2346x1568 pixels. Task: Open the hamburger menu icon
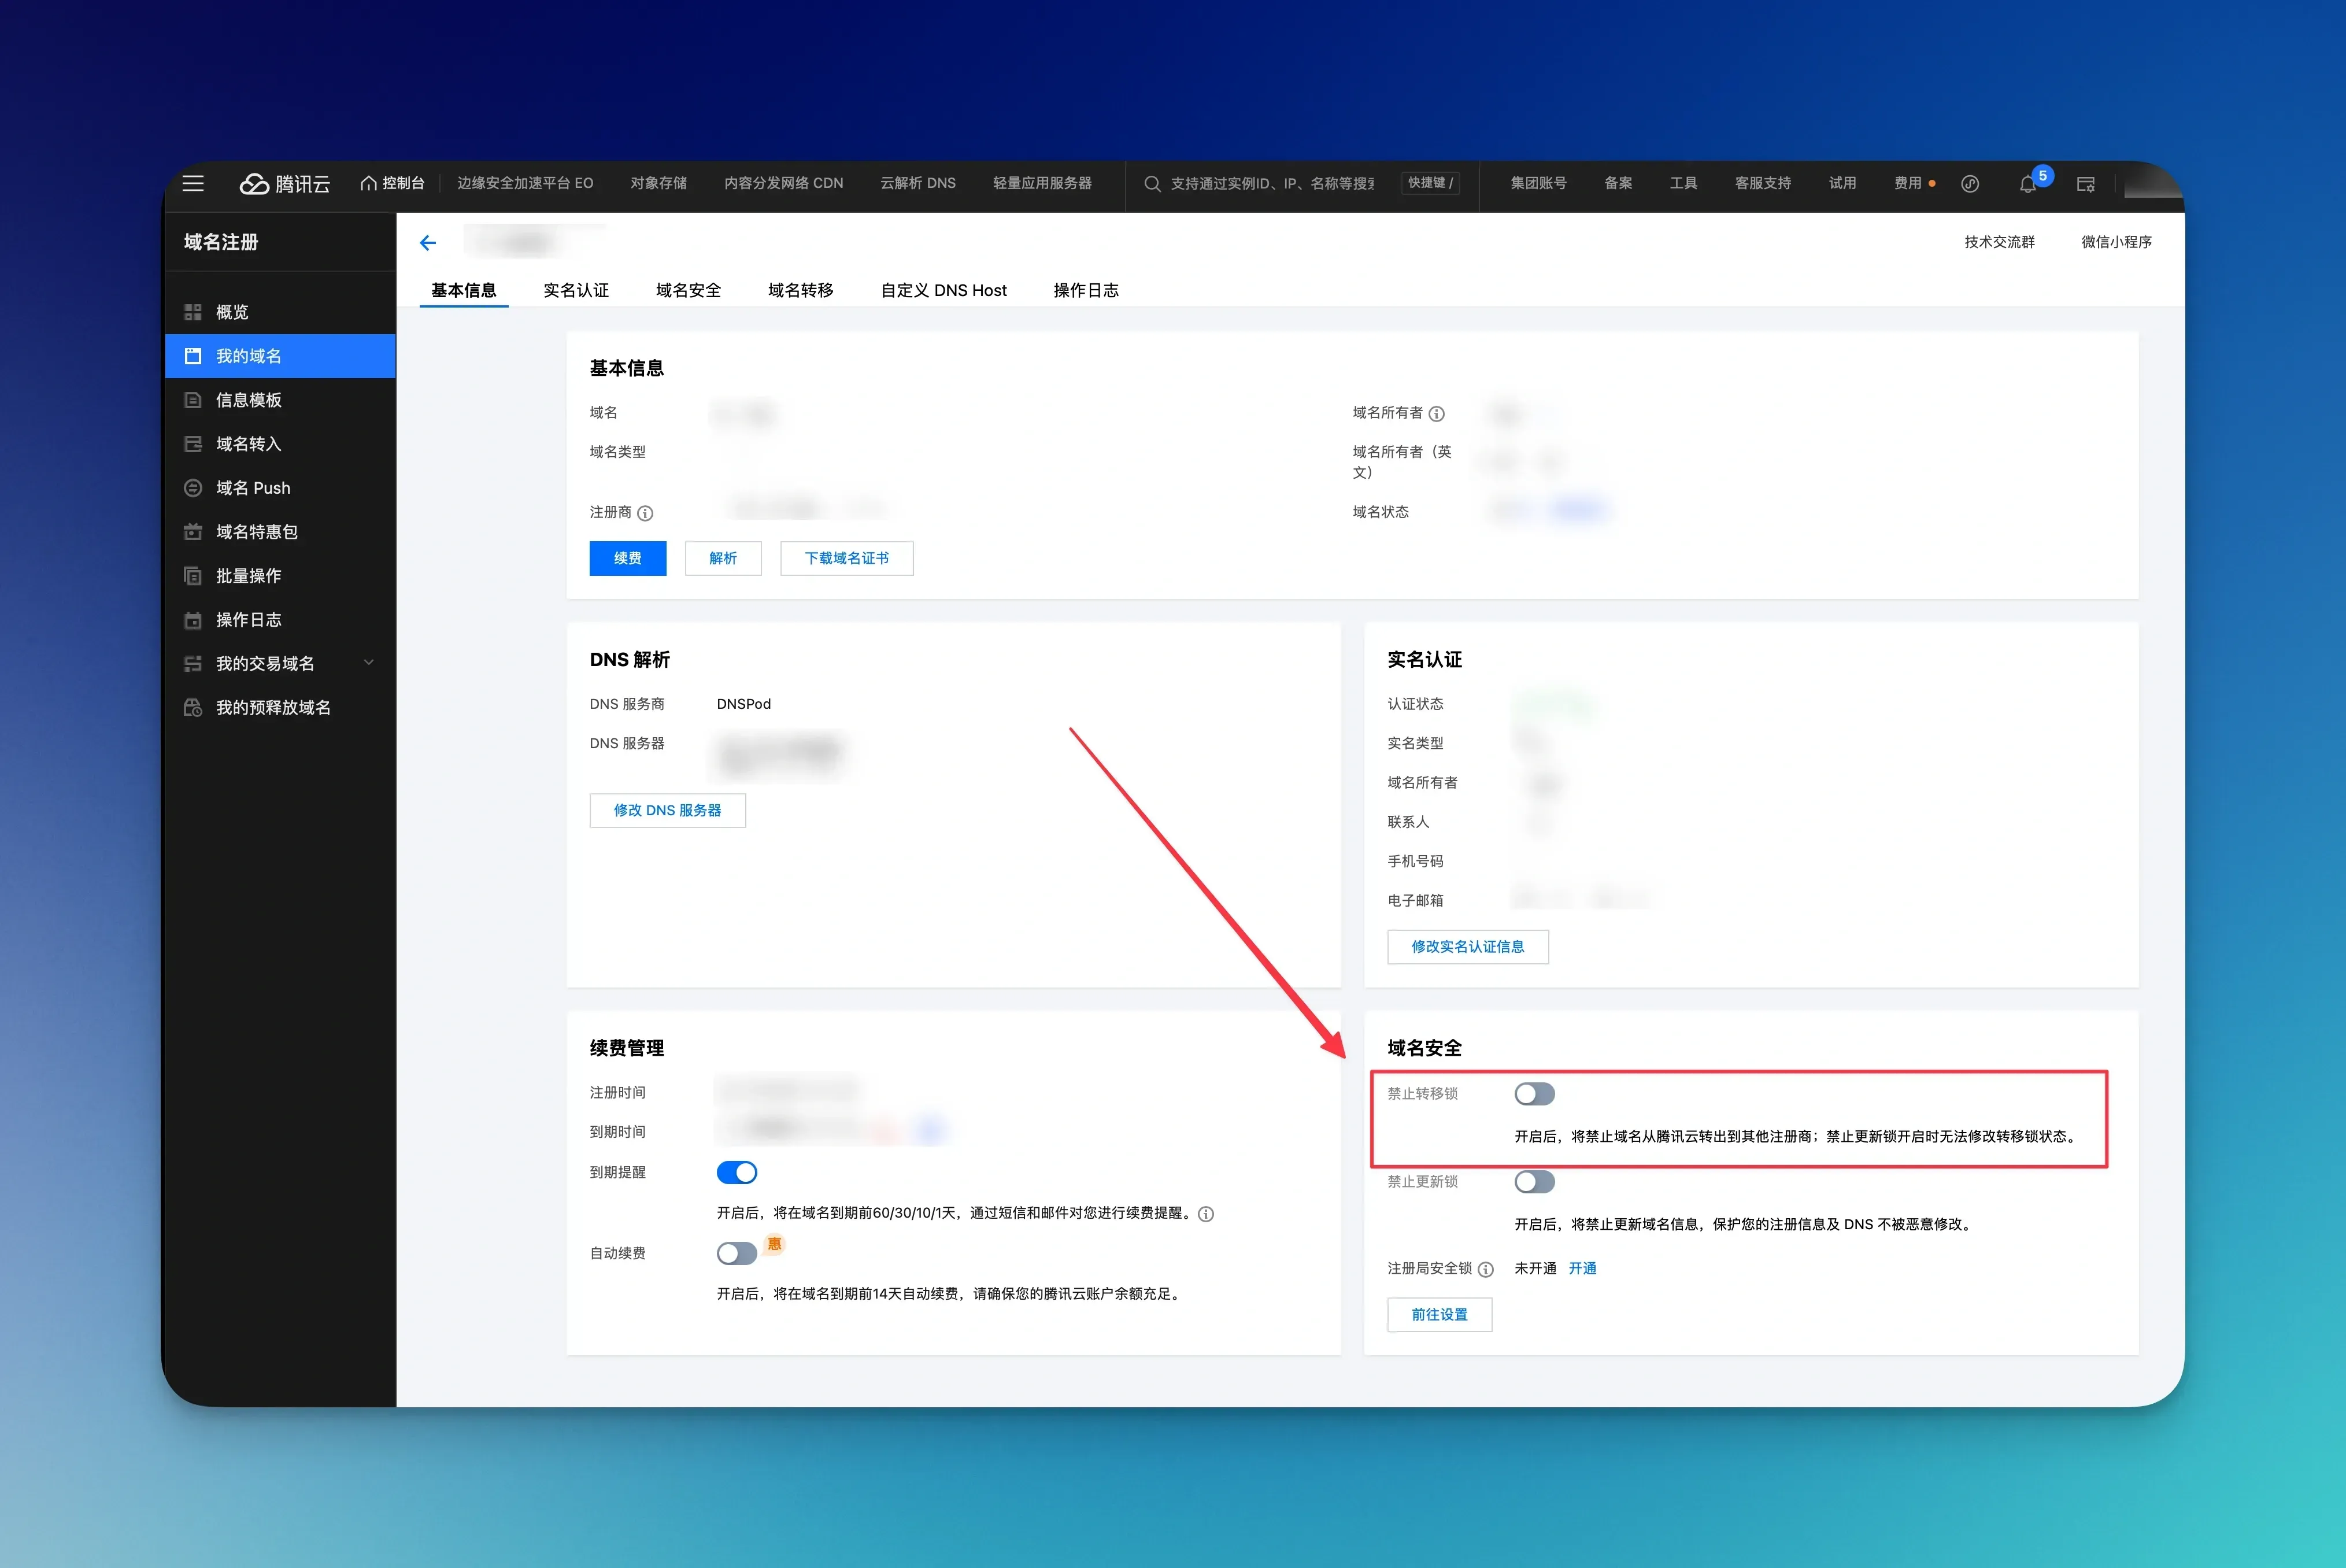pyautogui.click(x=193, y=183)
